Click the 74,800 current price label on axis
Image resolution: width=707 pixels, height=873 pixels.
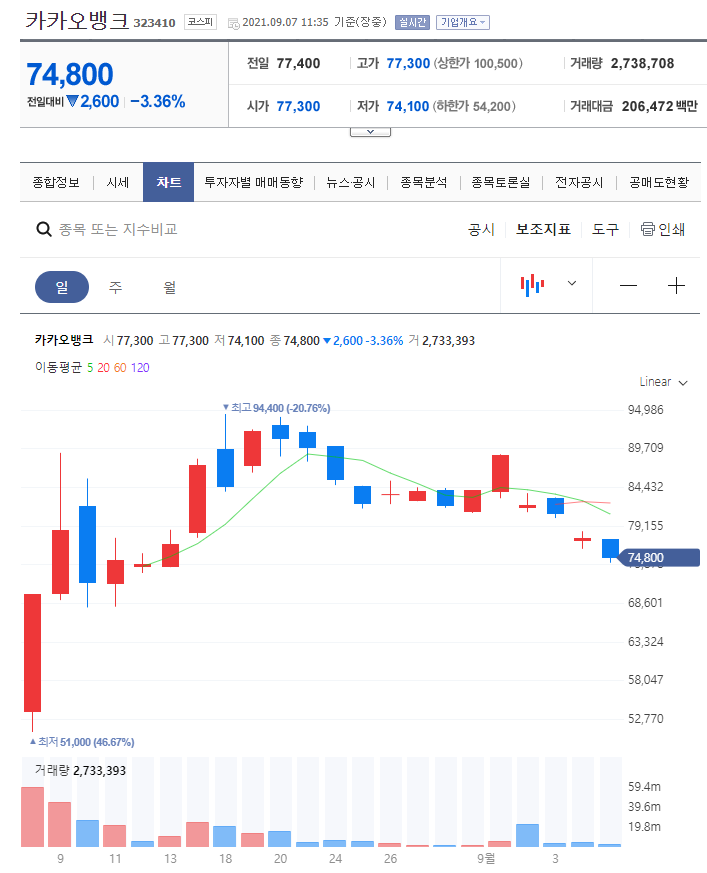pyautogui.click(x=659, y=557)
